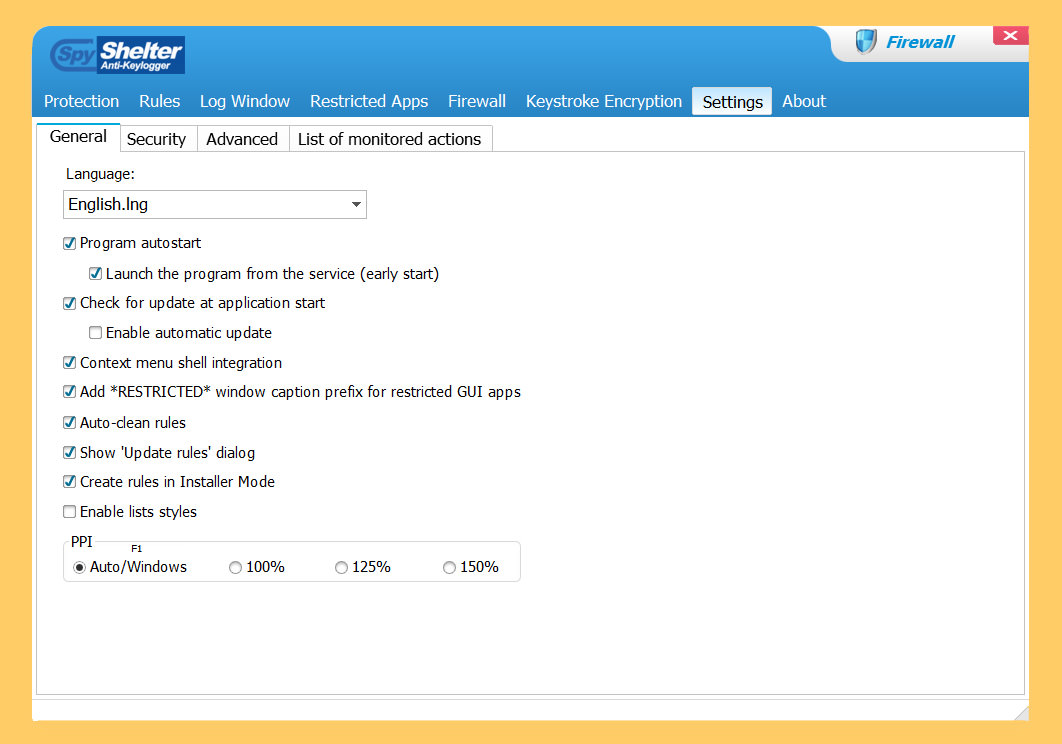Open List of monitored actions subtab
1062x744 pixels.
pyautogui.click(x=389, y=139)
